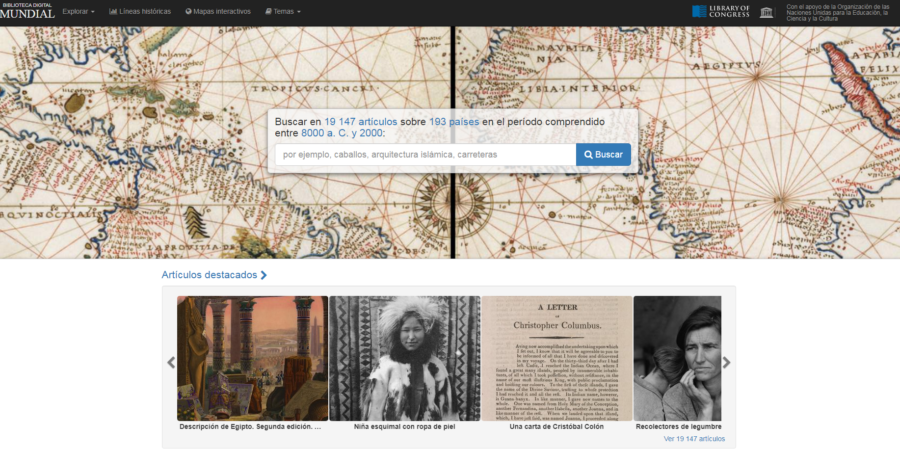
Task: Open Mapas interactivos from navigation bar
Action: point(218,11)
